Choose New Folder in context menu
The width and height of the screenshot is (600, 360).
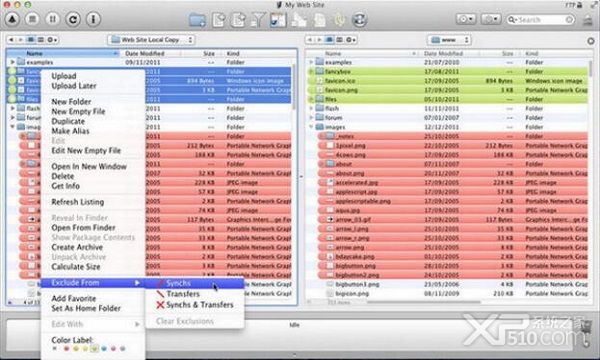(71, 101)
